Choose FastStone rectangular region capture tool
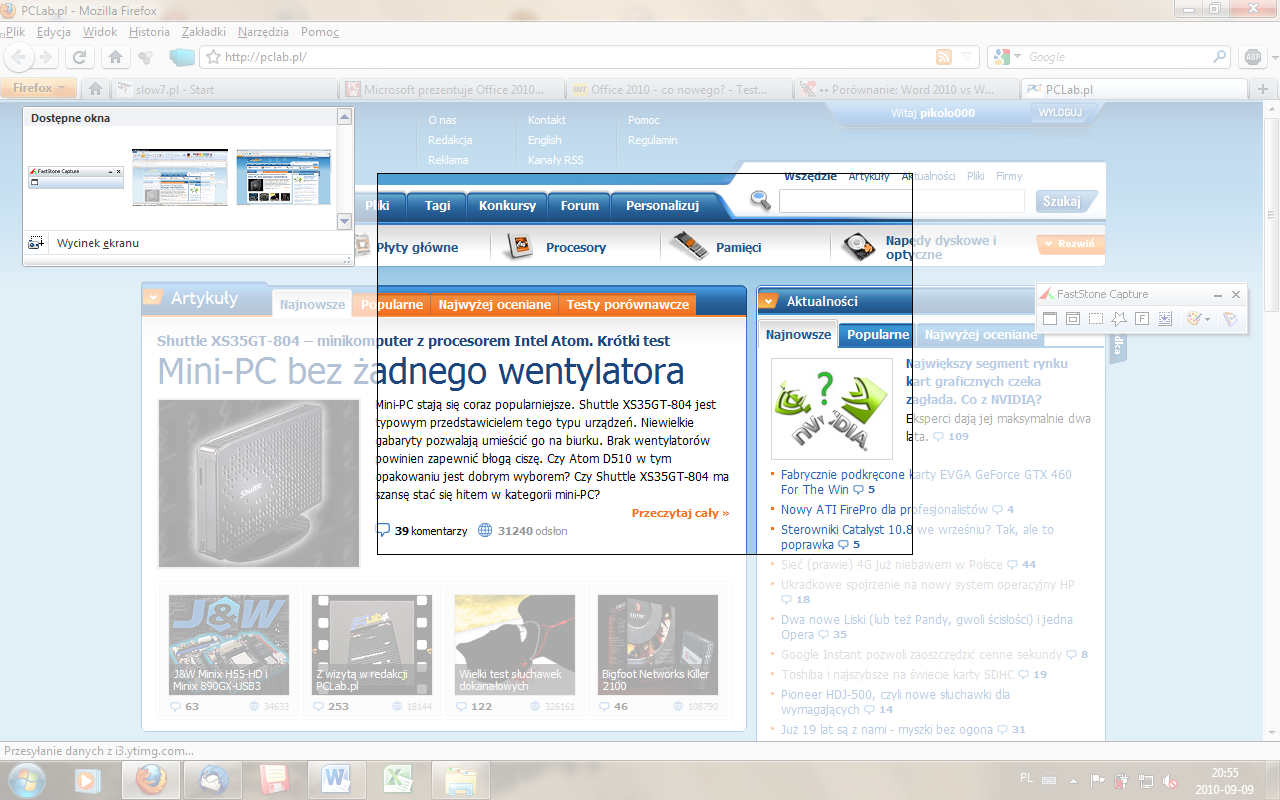 click(x=1096, y=319)
